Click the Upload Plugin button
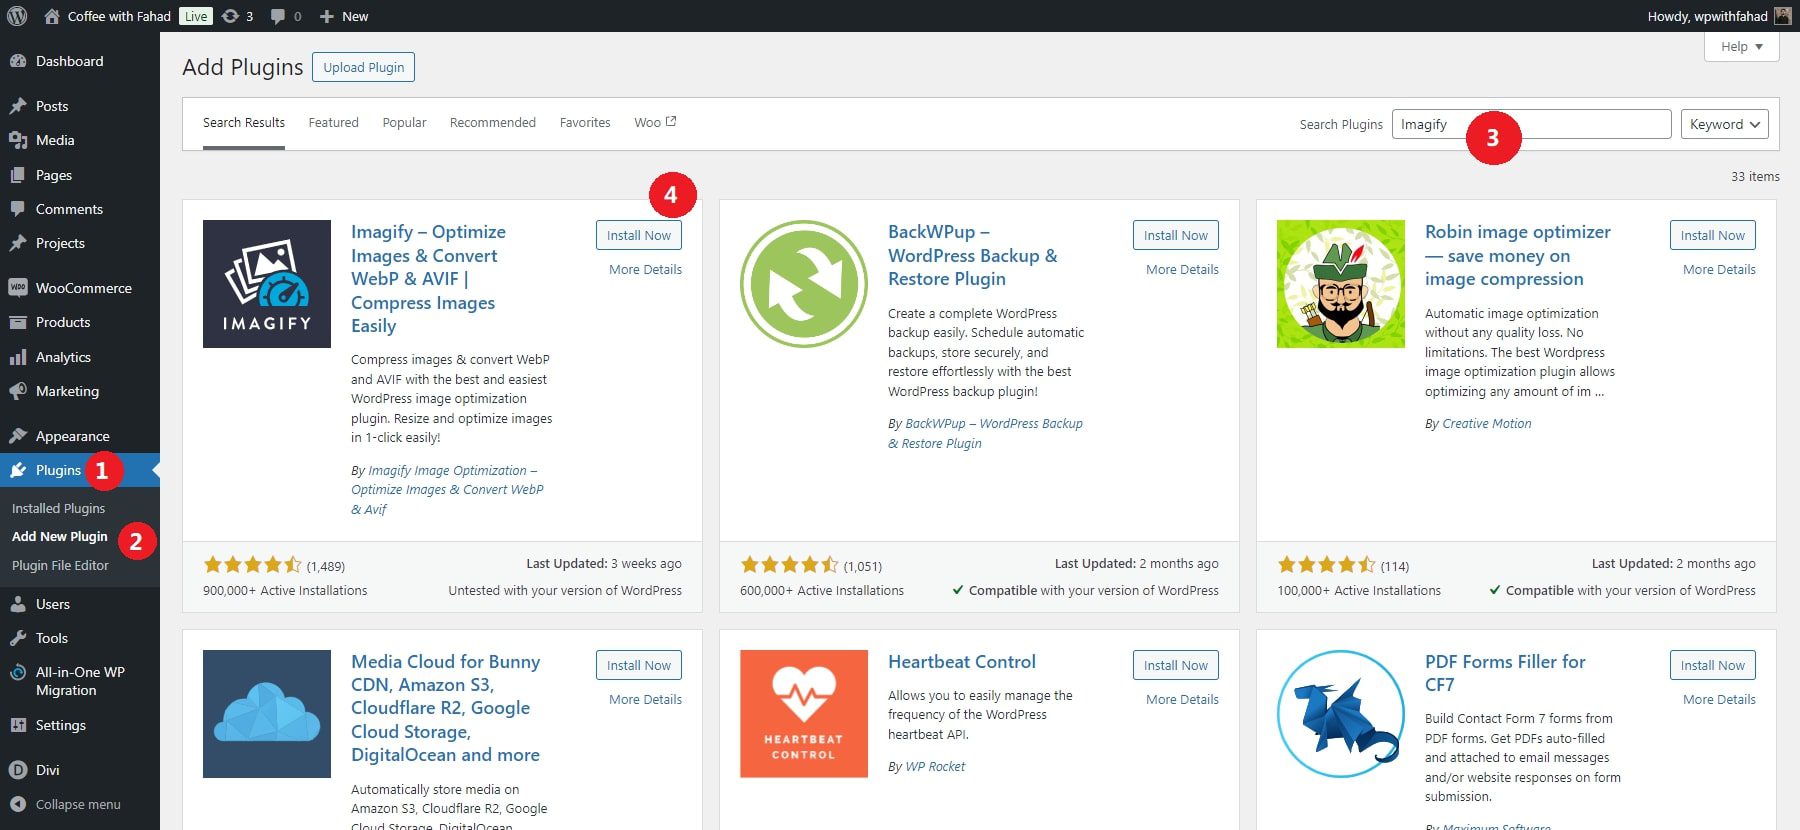1800x830 pixels. [364, 67]
